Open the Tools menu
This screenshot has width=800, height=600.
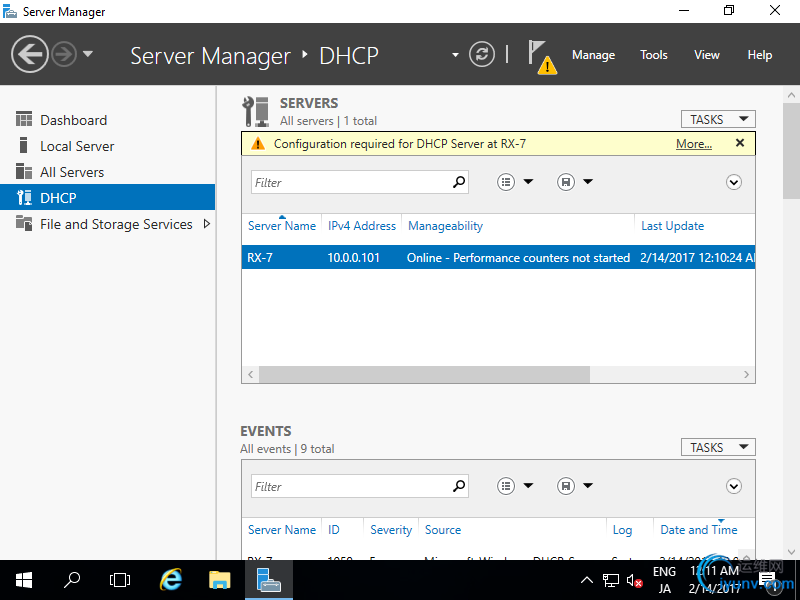(654, 55)
